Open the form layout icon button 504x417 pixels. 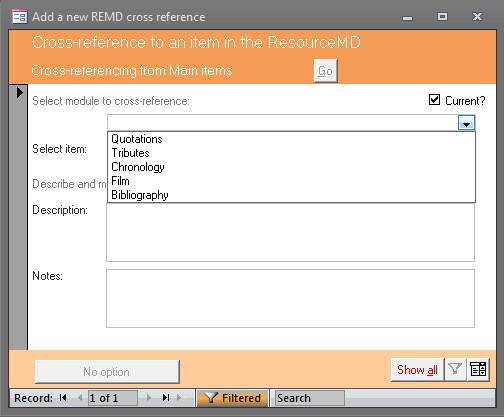tap(478, 369)
